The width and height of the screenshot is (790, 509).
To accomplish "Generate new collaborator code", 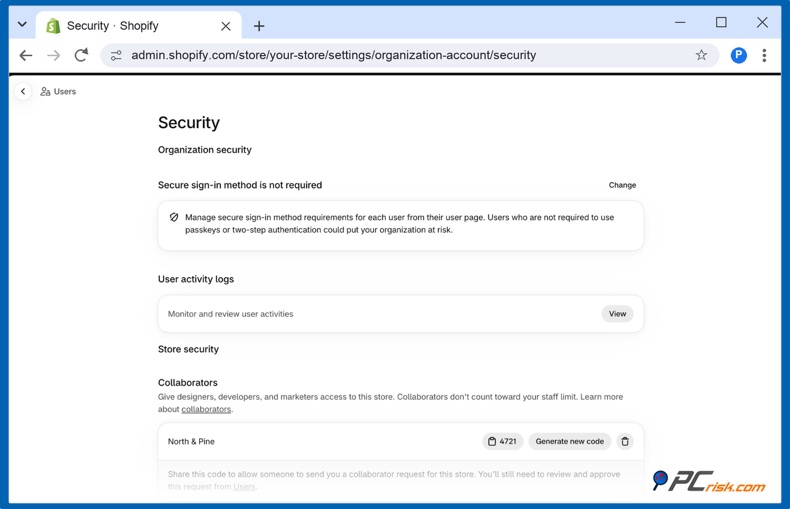I will point(569,441).
